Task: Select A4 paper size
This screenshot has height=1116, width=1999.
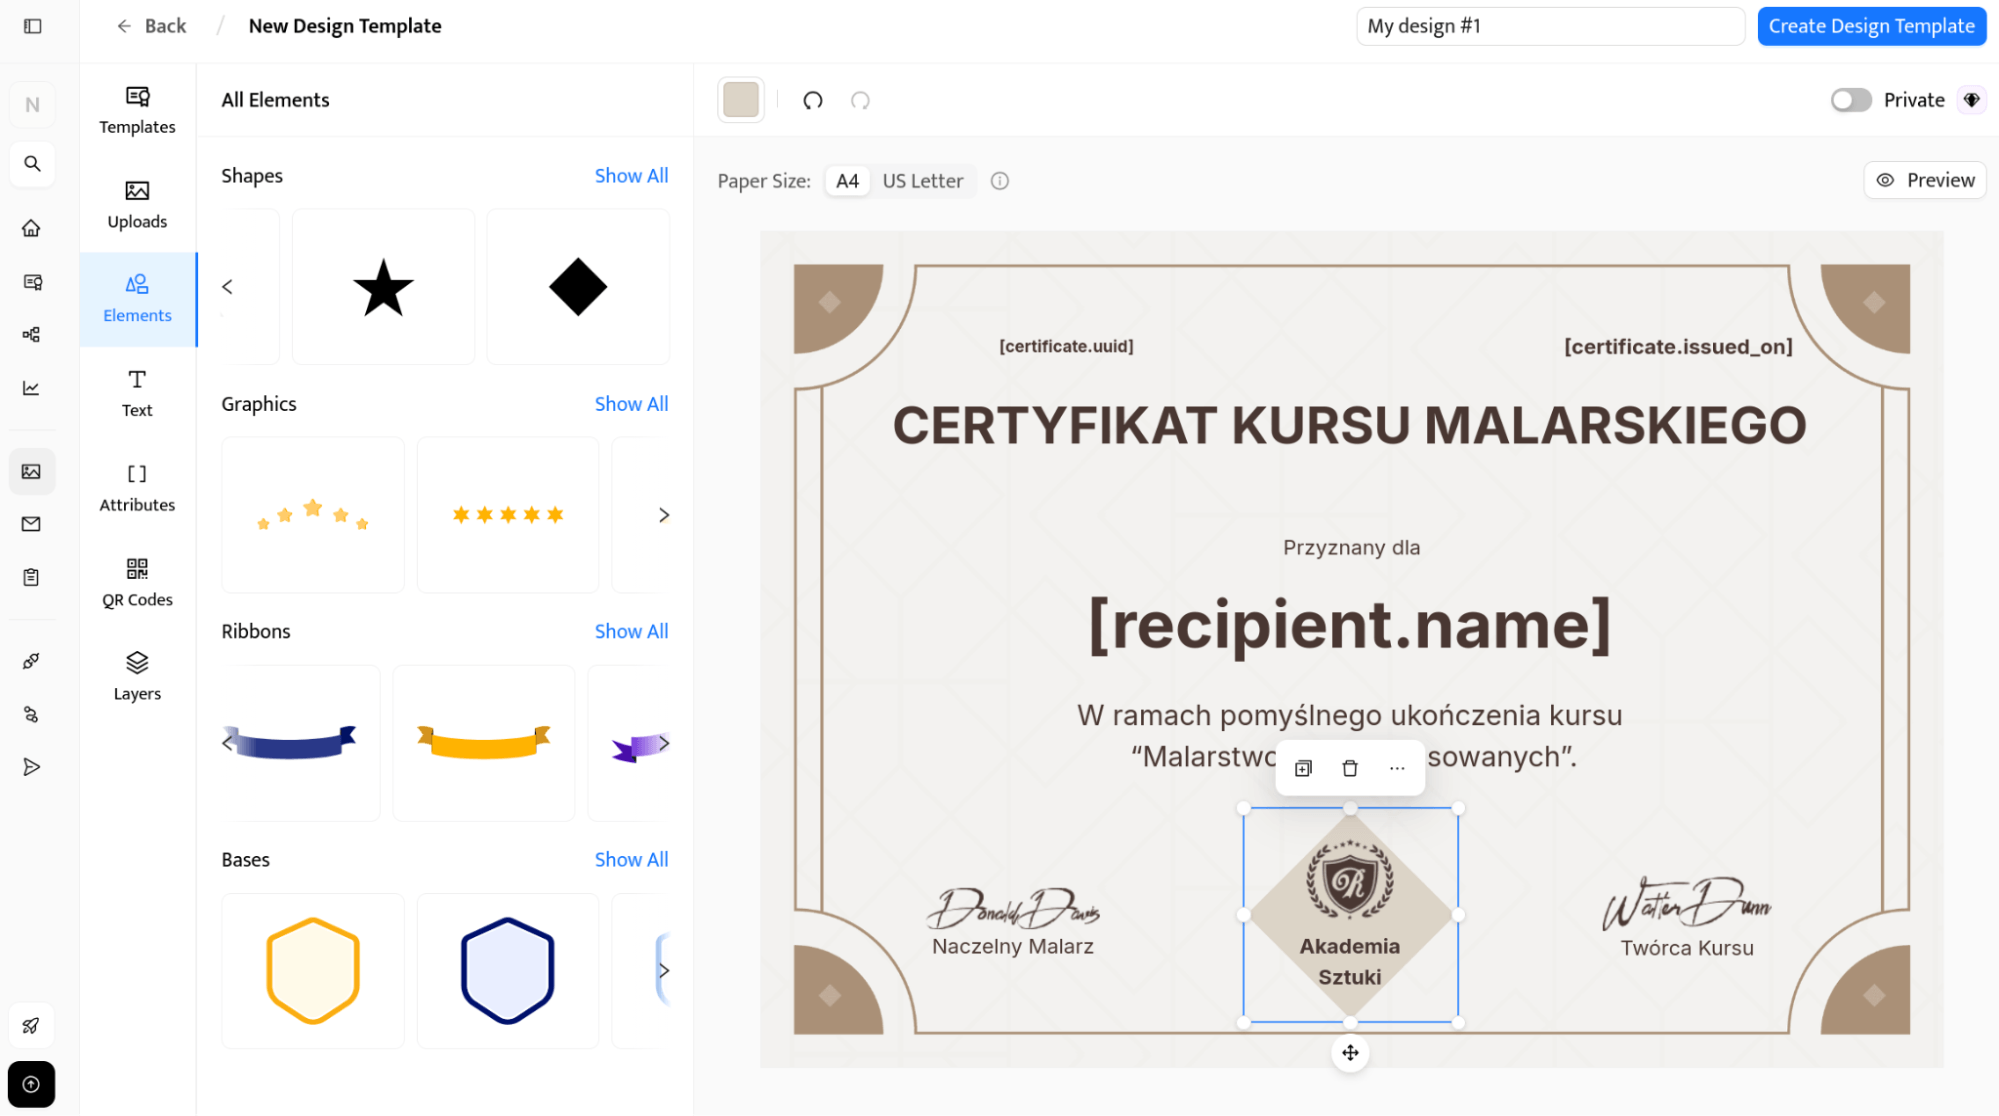Action: (x=847, y=181)
